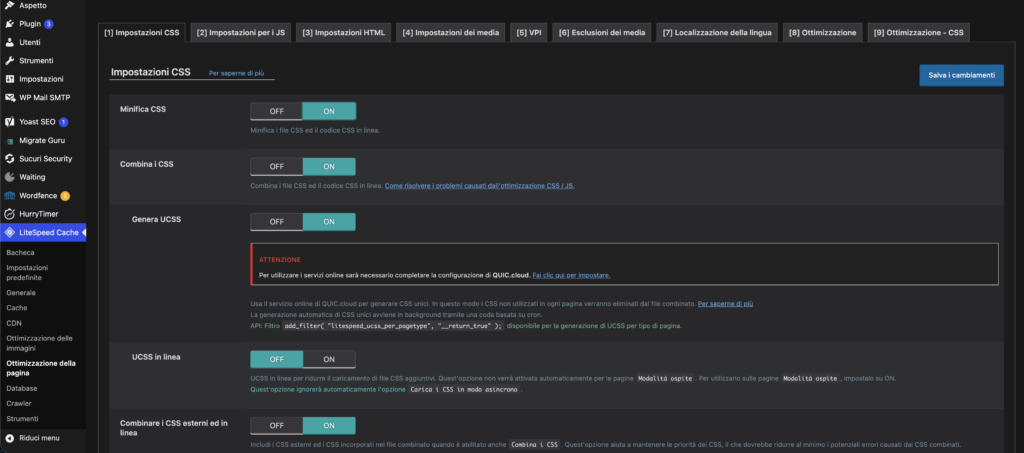Viewport: 1024px width, 453px height.
Task: Switch to [2] Impostazioni per i JS tab
Action: [241, 32]
